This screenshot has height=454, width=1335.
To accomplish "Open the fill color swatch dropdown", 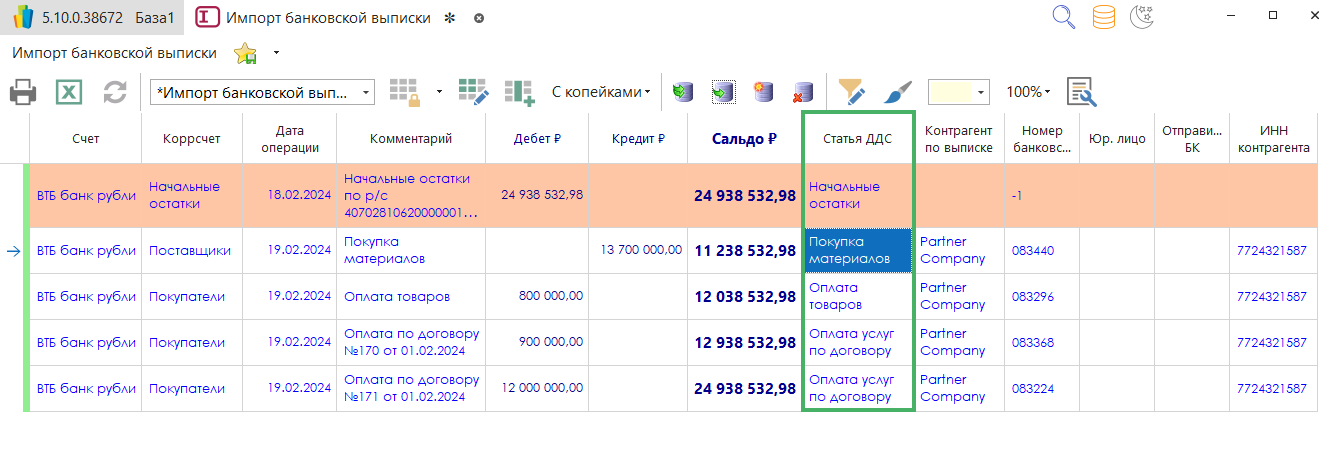I will 981,93.
